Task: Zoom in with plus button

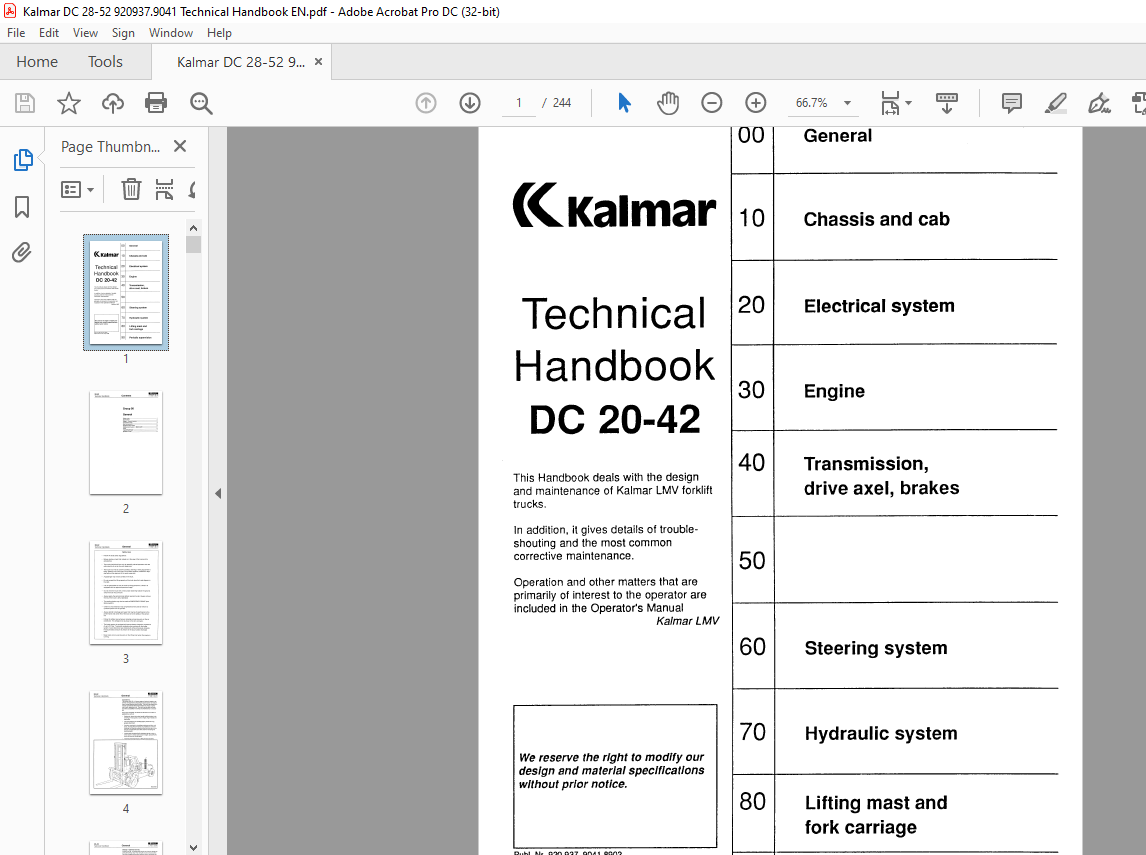Action: coord(756,103)
